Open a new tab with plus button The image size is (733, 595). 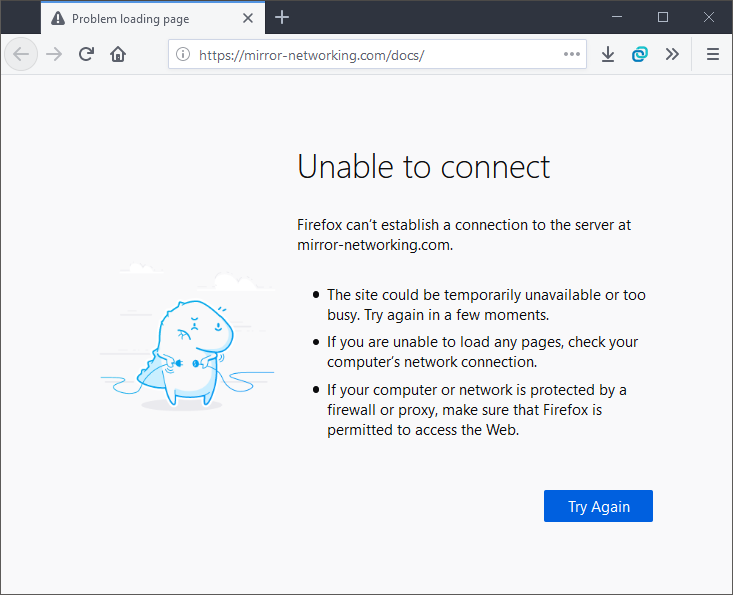point(282,18)
